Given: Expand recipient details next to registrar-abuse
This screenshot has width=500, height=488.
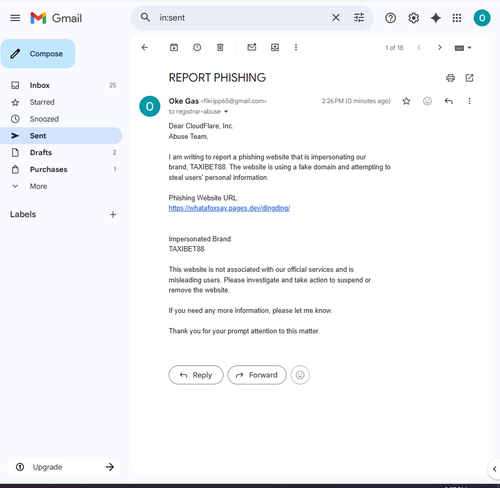Looking at the screenshot, I should (226, 112).
